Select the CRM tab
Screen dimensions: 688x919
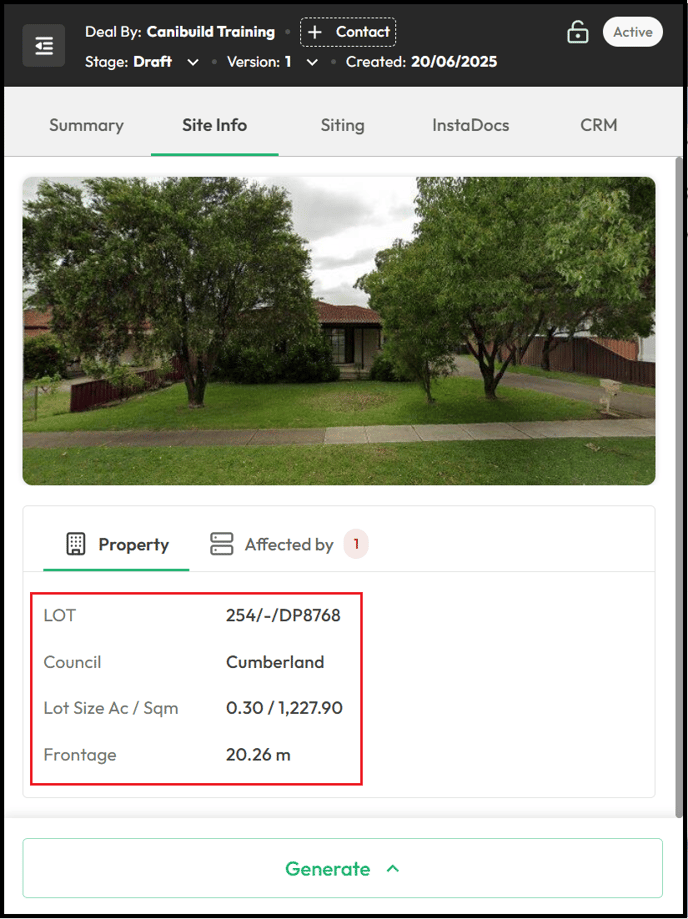point(599,125)
